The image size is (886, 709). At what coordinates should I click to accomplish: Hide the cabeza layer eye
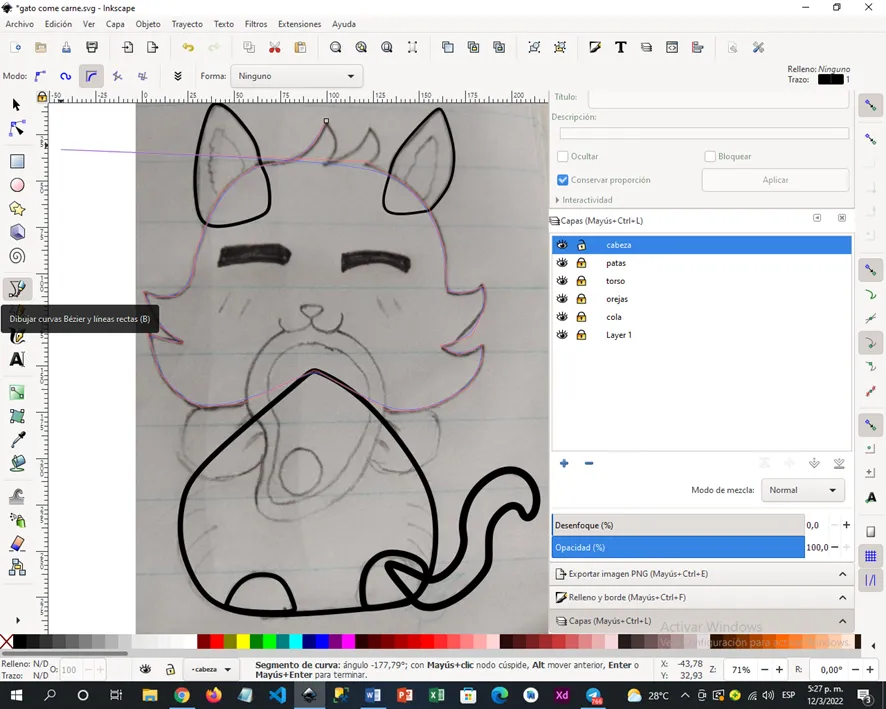click(x=562, y=245)
